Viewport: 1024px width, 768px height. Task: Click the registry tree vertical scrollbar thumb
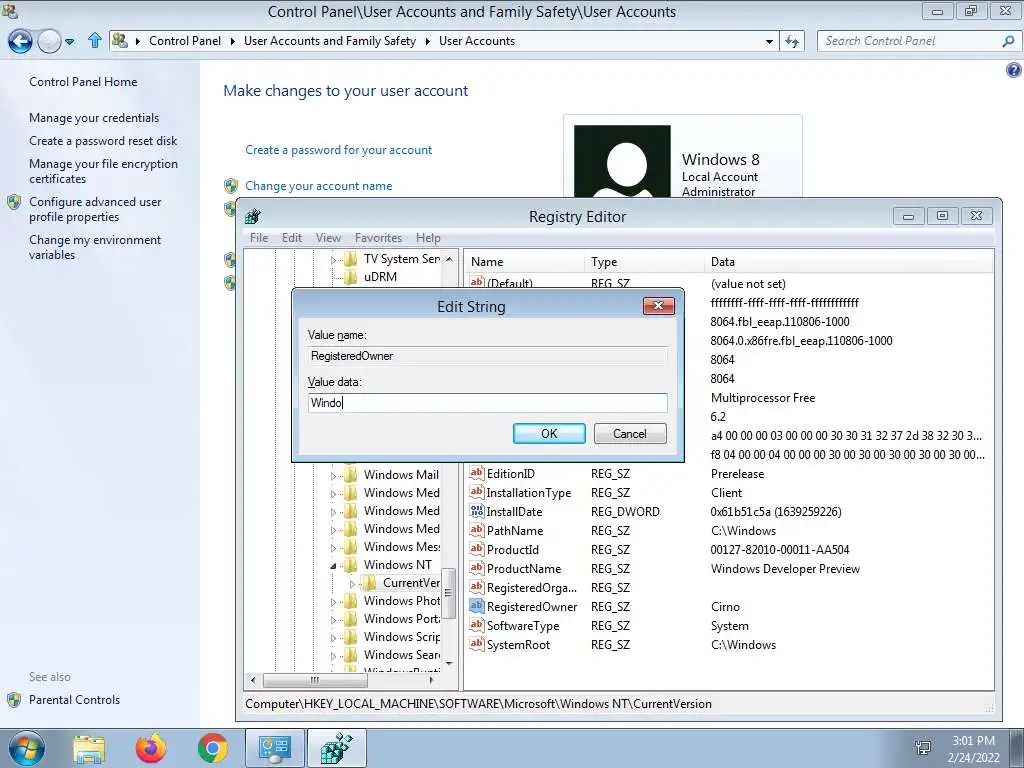448,593
